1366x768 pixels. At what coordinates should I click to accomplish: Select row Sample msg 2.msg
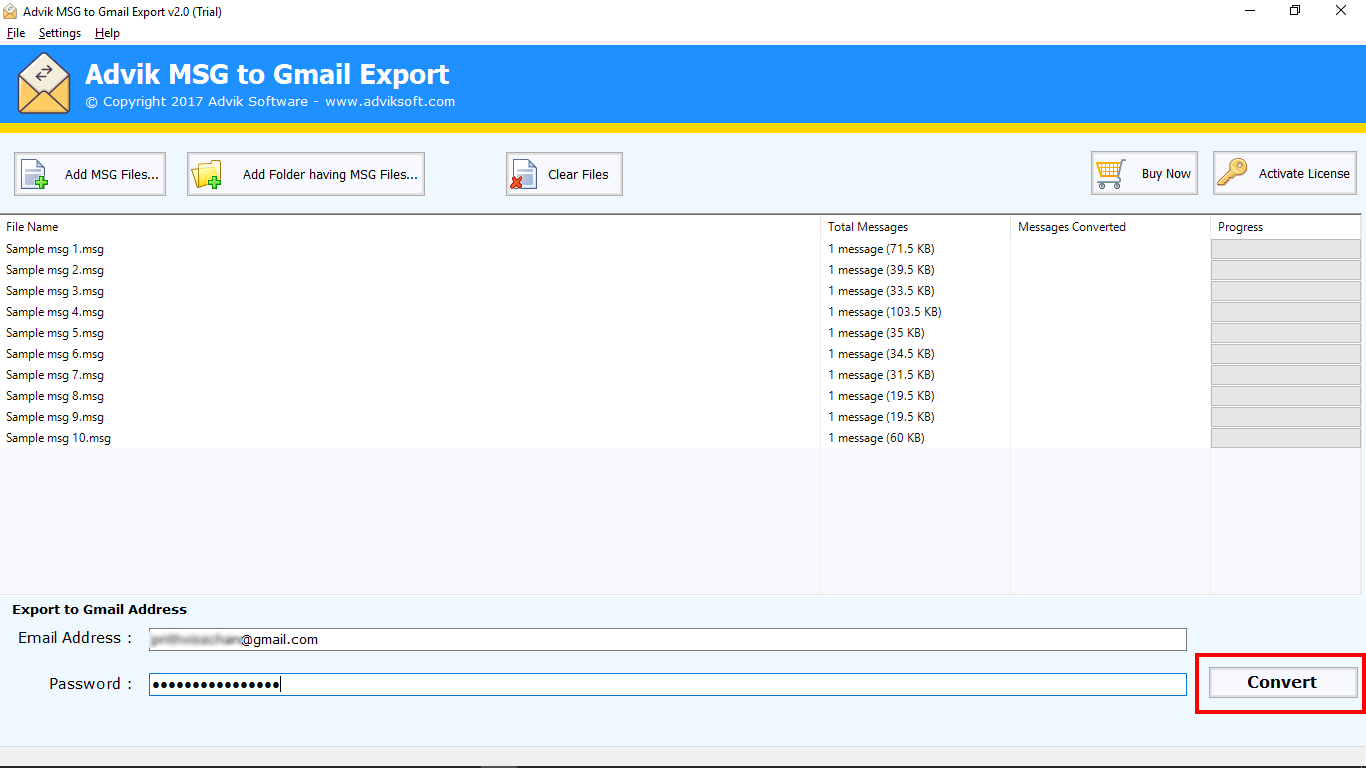coord(680,270)
